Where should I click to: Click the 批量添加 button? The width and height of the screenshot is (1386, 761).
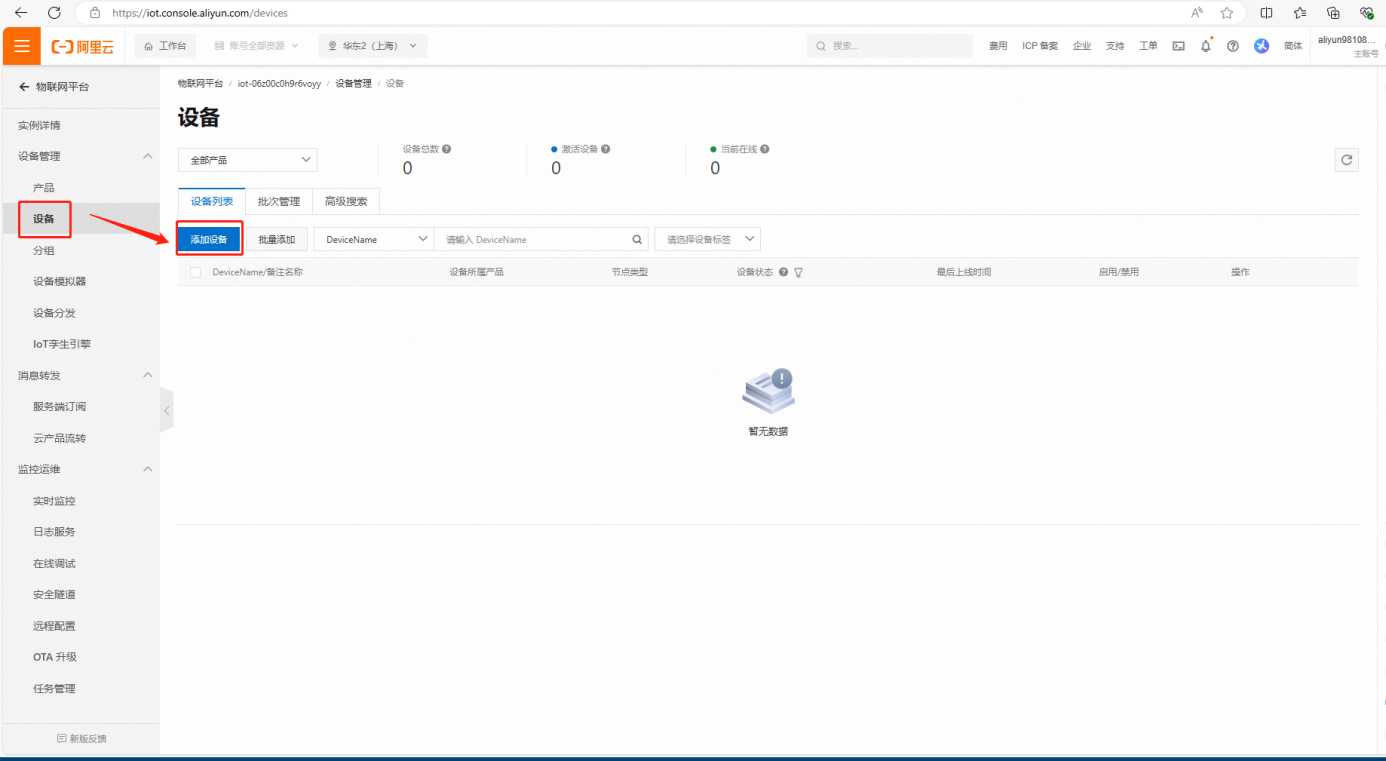coord(277,240)
